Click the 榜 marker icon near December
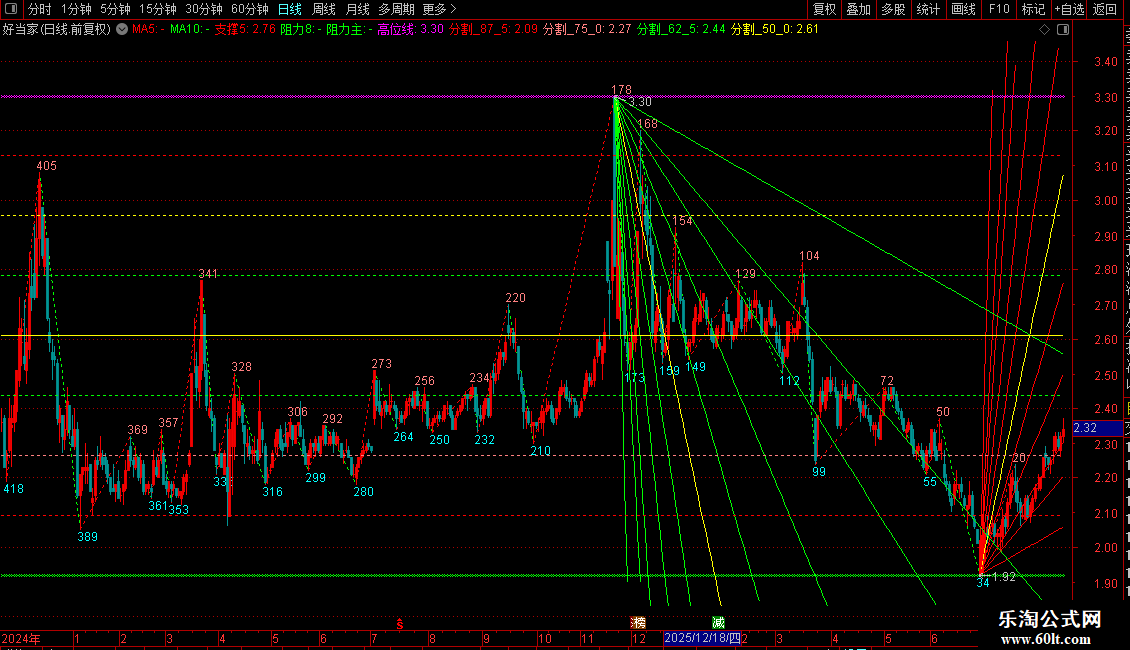 [x=638, y=623]
